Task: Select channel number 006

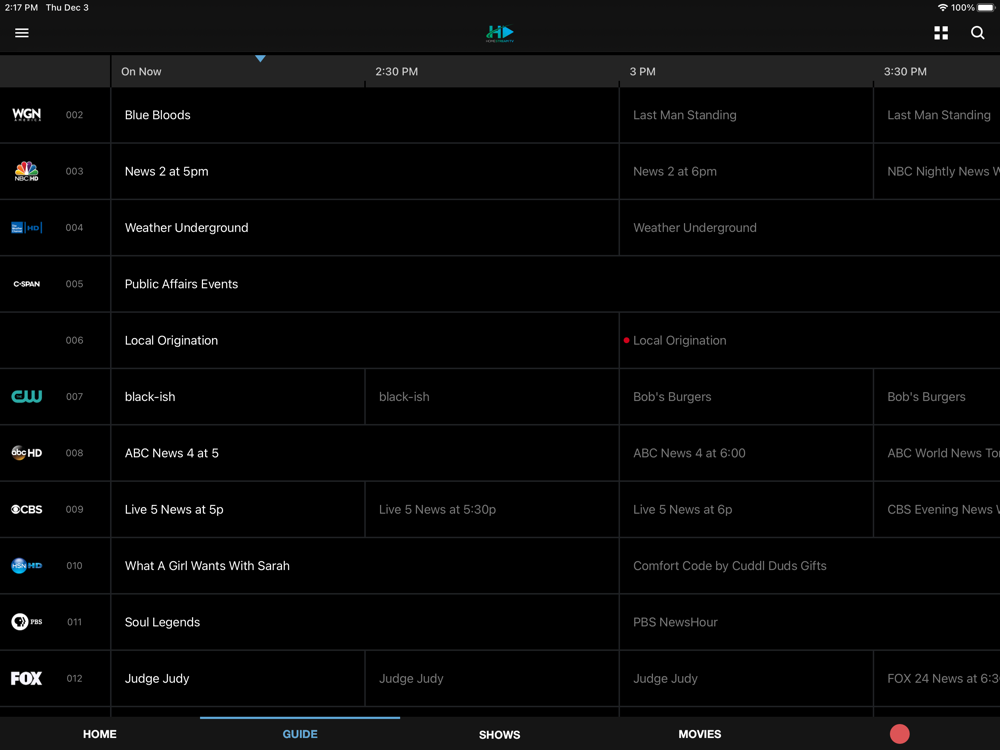Action: (75, 340)
